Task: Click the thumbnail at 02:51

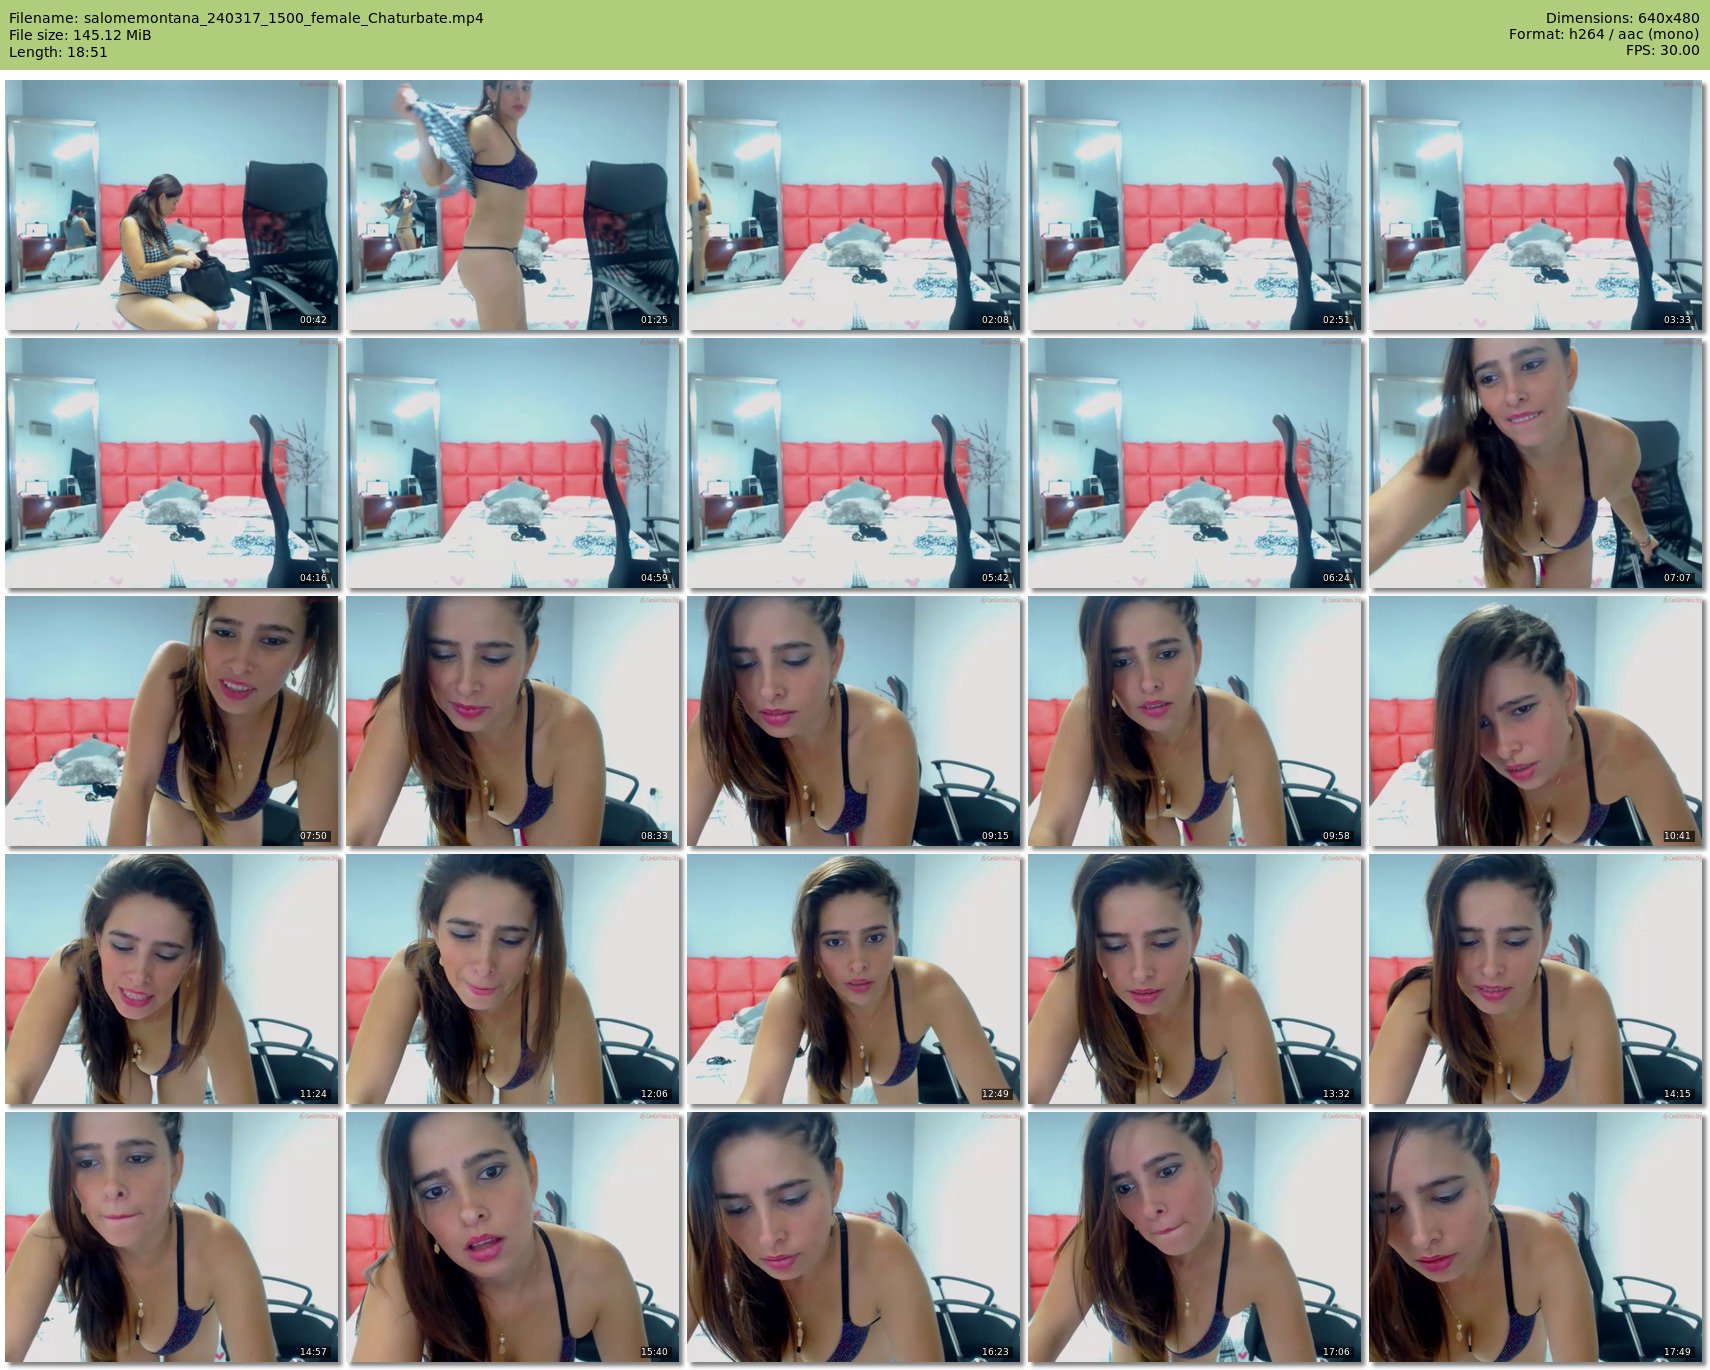Action: pos(1194,205)
